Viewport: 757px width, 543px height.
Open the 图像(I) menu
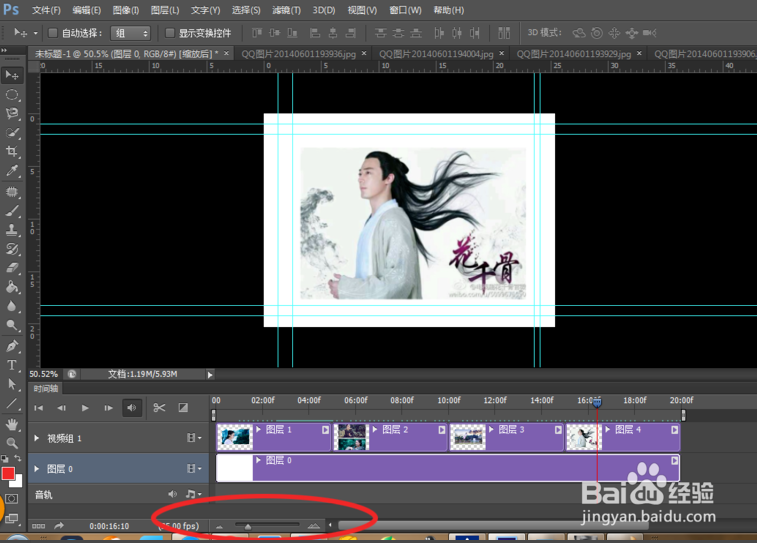click(x=126, y=10)
